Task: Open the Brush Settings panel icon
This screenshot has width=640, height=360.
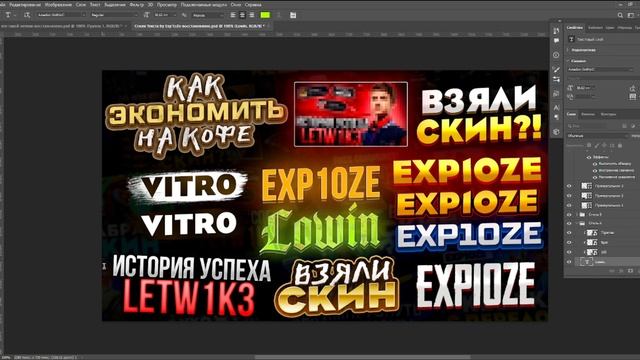Action: click(x=556, y=80)
